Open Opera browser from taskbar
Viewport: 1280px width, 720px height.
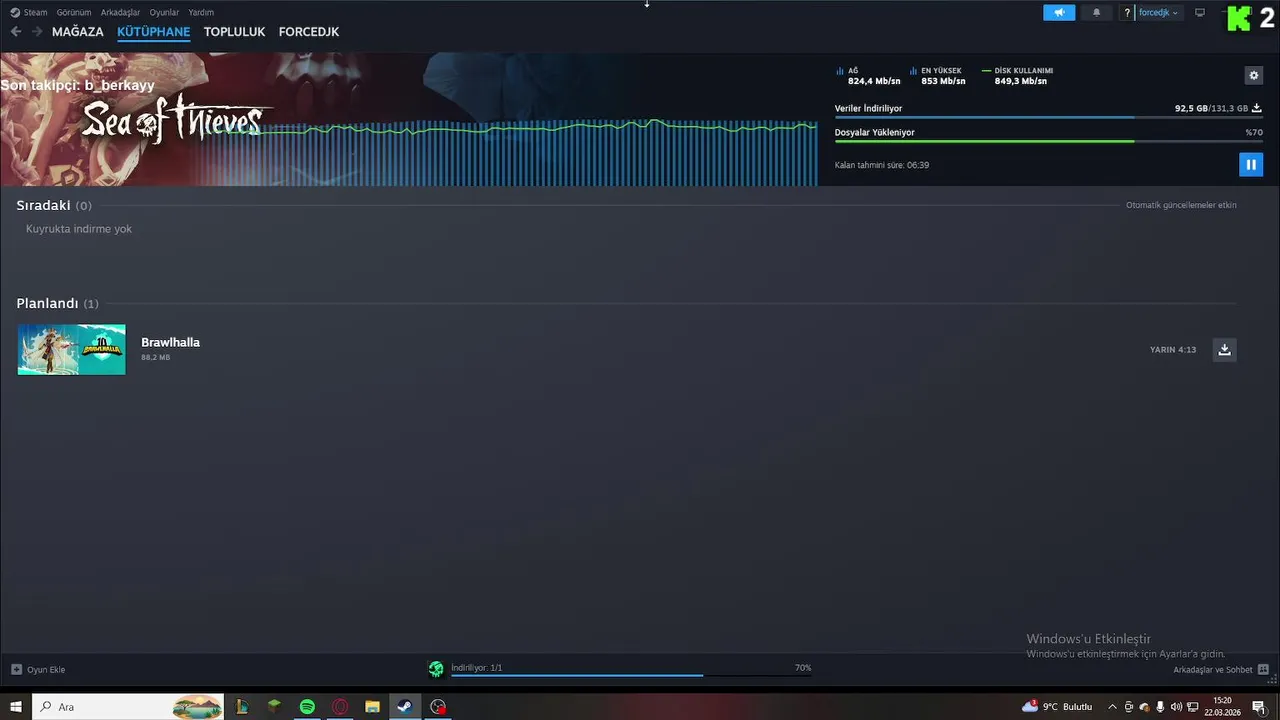click(x=340, y=707)
